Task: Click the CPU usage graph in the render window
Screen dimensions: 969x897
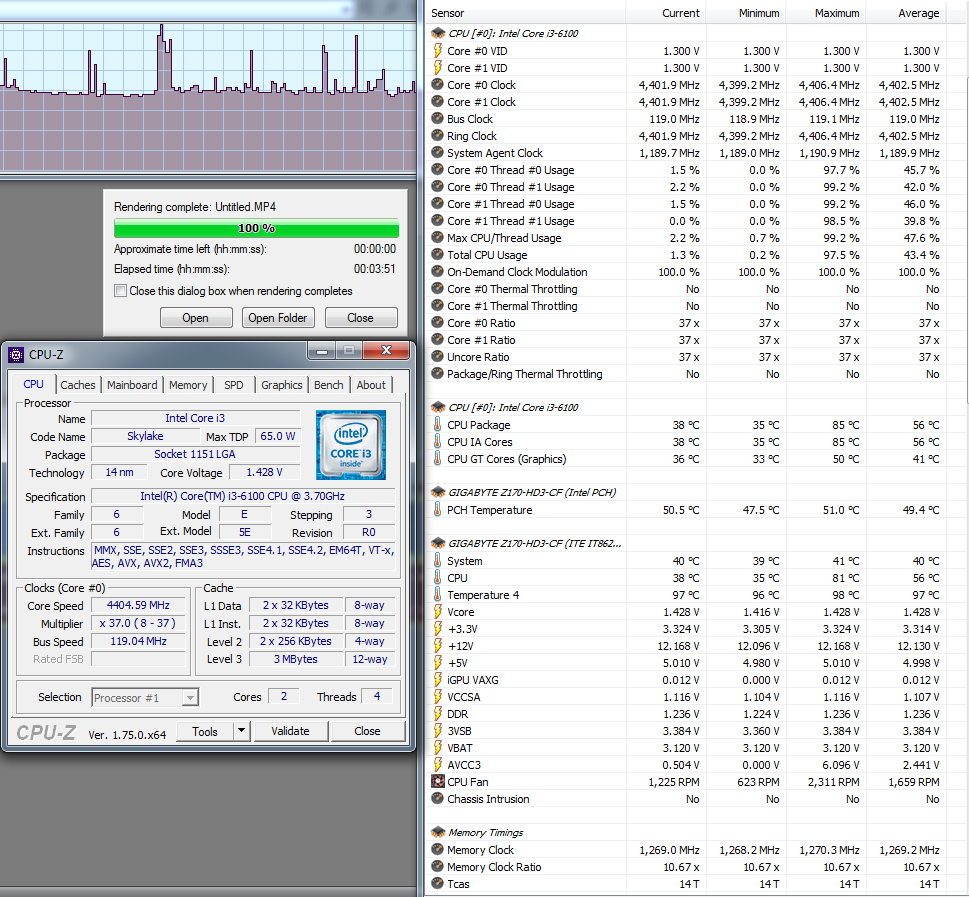Action: tap(208, 98)
